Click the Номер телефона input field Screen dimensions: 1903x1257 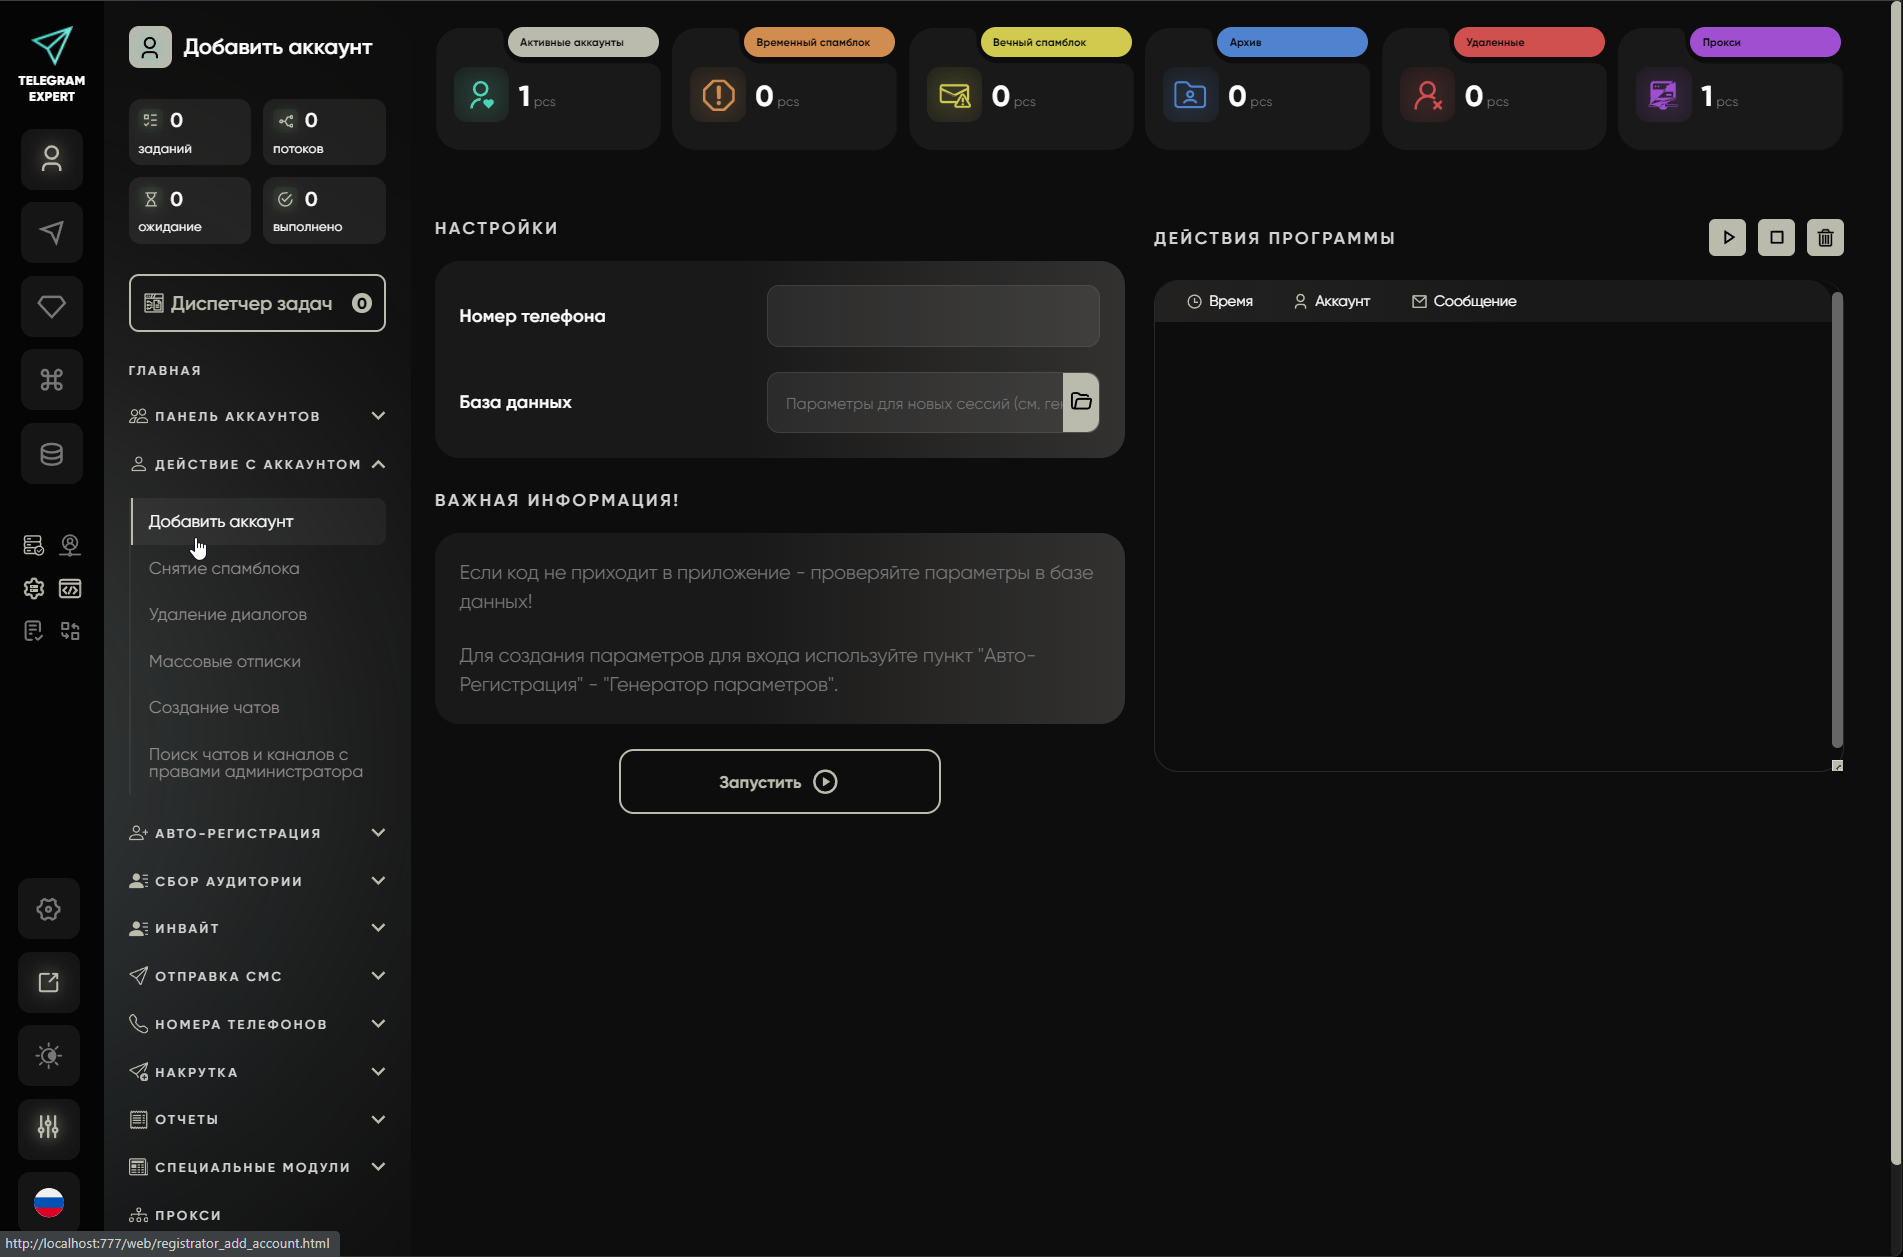click(932, 316)
